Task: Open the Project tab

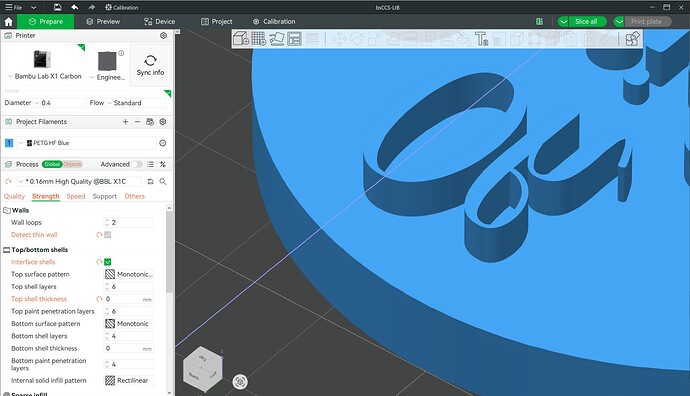Action: click(217, 22)
